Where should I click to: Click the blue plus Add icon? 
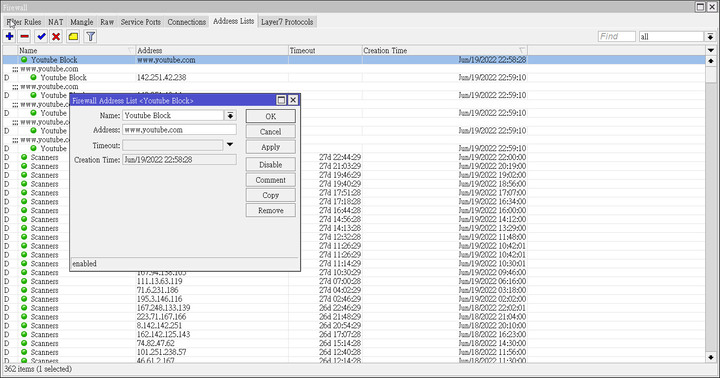[x=10, y=36]
